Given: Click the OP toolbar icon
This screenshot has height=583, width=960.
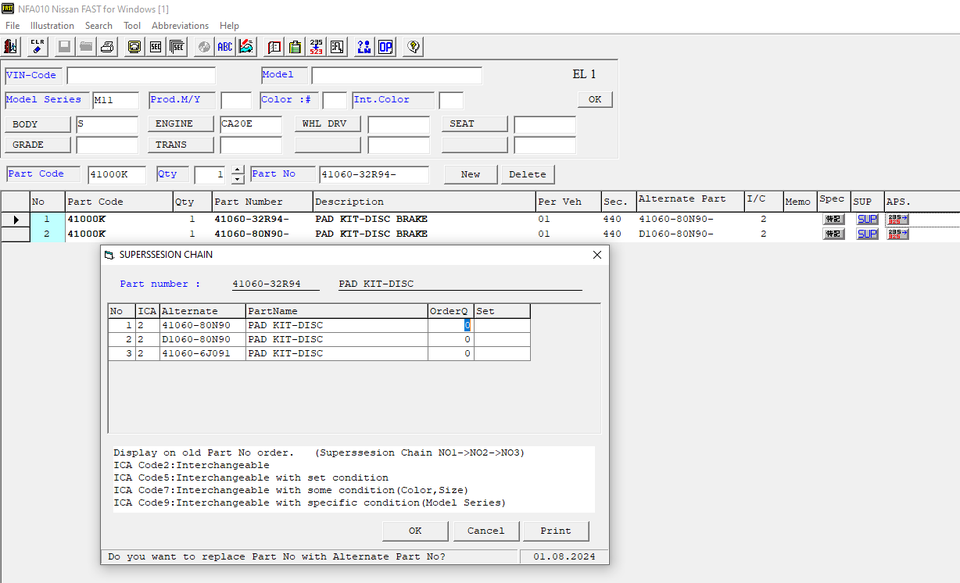Looking at the screenshot, I should (x=385, y=47).
